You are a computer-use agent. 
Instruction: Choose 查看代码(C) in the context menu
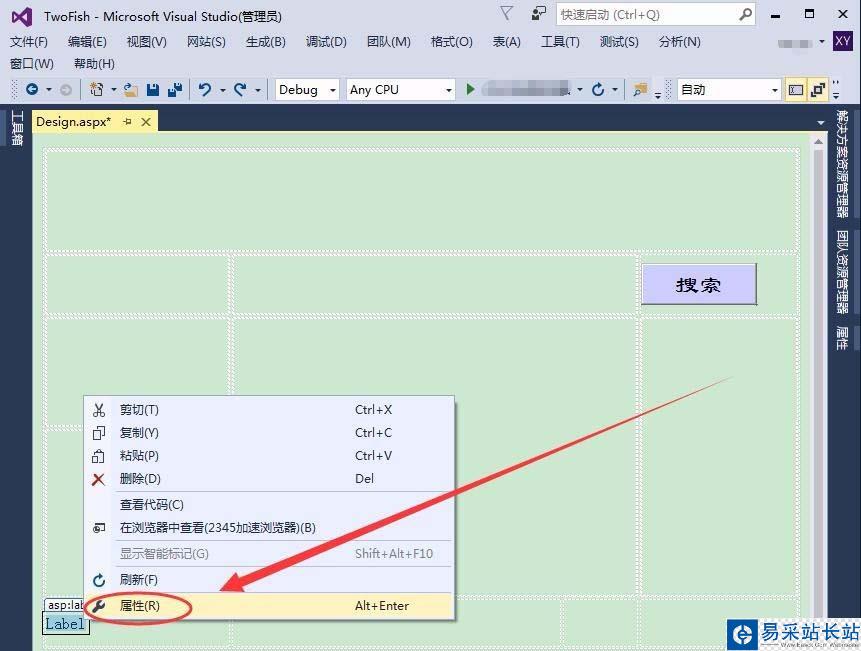(x=269, y=505)
